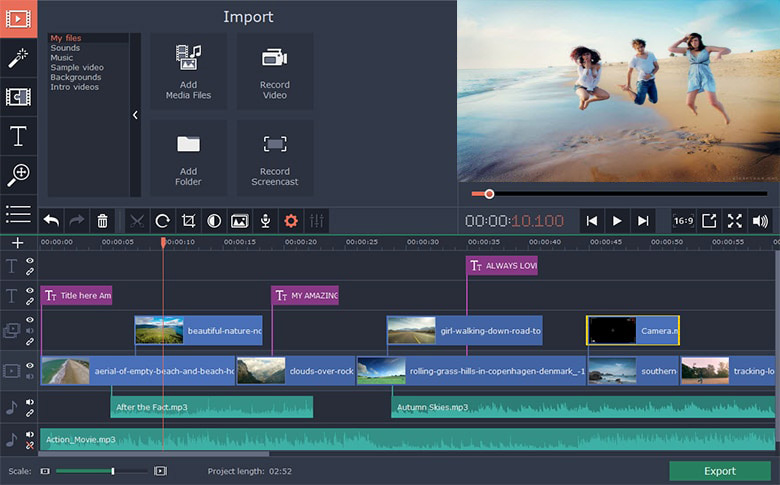Select the Crop tool in the toolbar
The height and width of the screenshot is (485, 780).
pyautogui.click(x=188, y=221)
